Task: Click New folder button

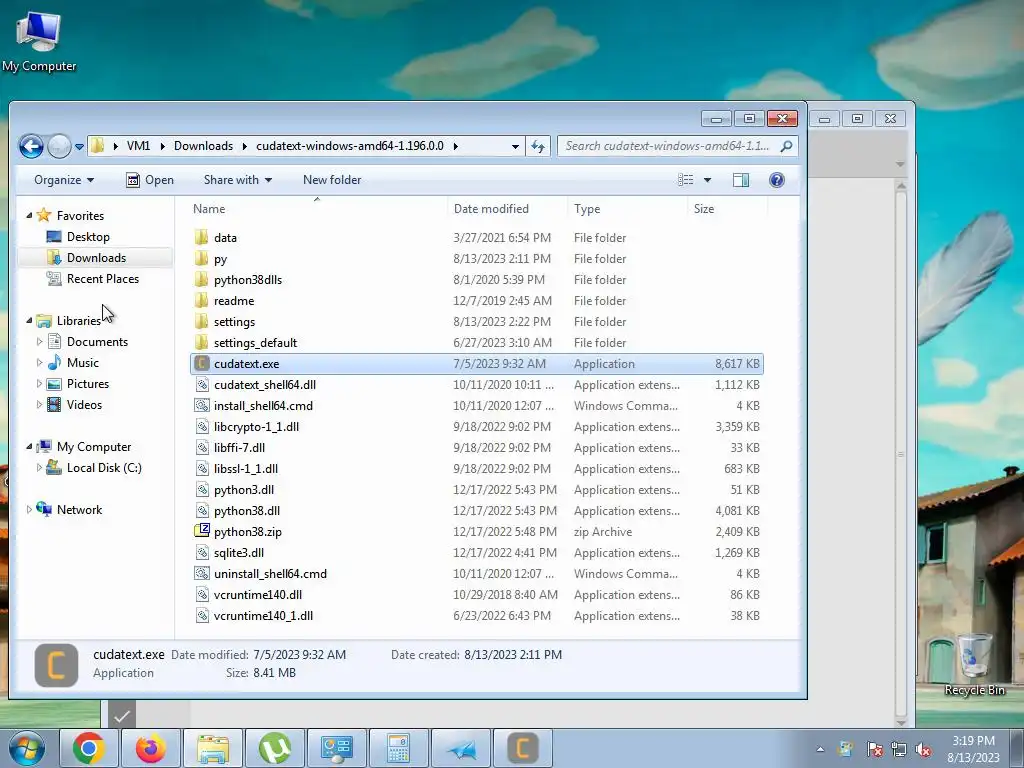Action: (332, 180)
